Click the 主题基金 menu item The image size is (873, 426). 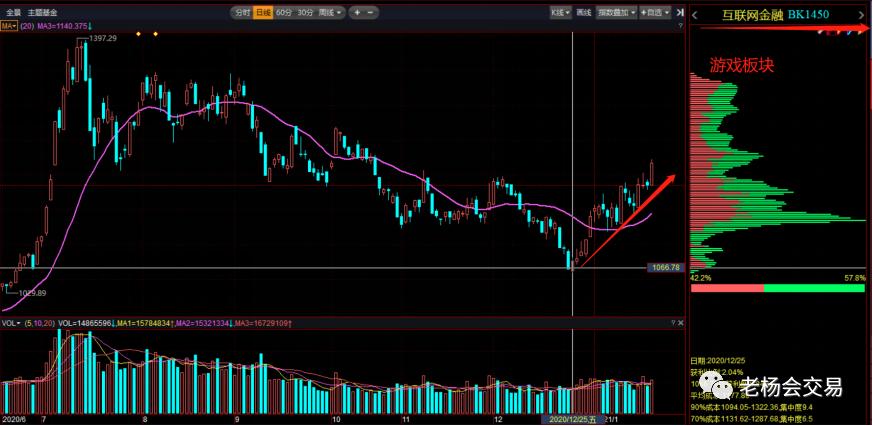(x=42, y=12)
